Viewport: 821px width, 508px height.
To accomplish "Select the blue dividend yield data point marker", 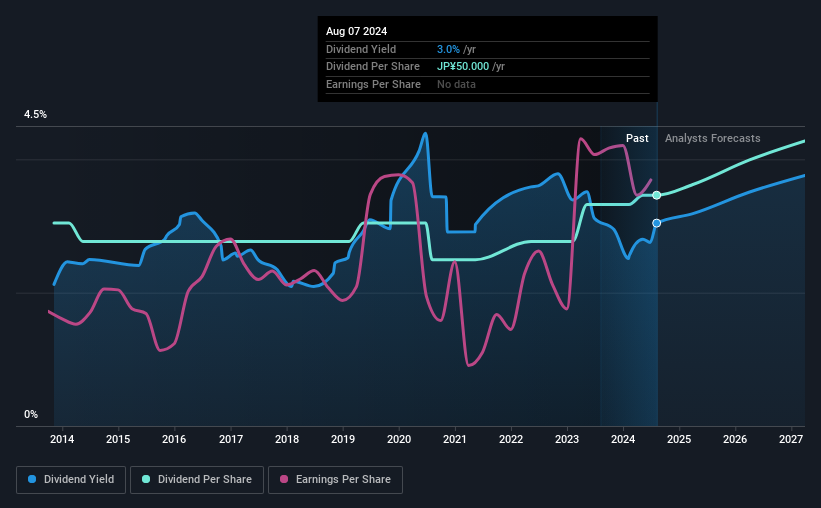I will point(657,223).
